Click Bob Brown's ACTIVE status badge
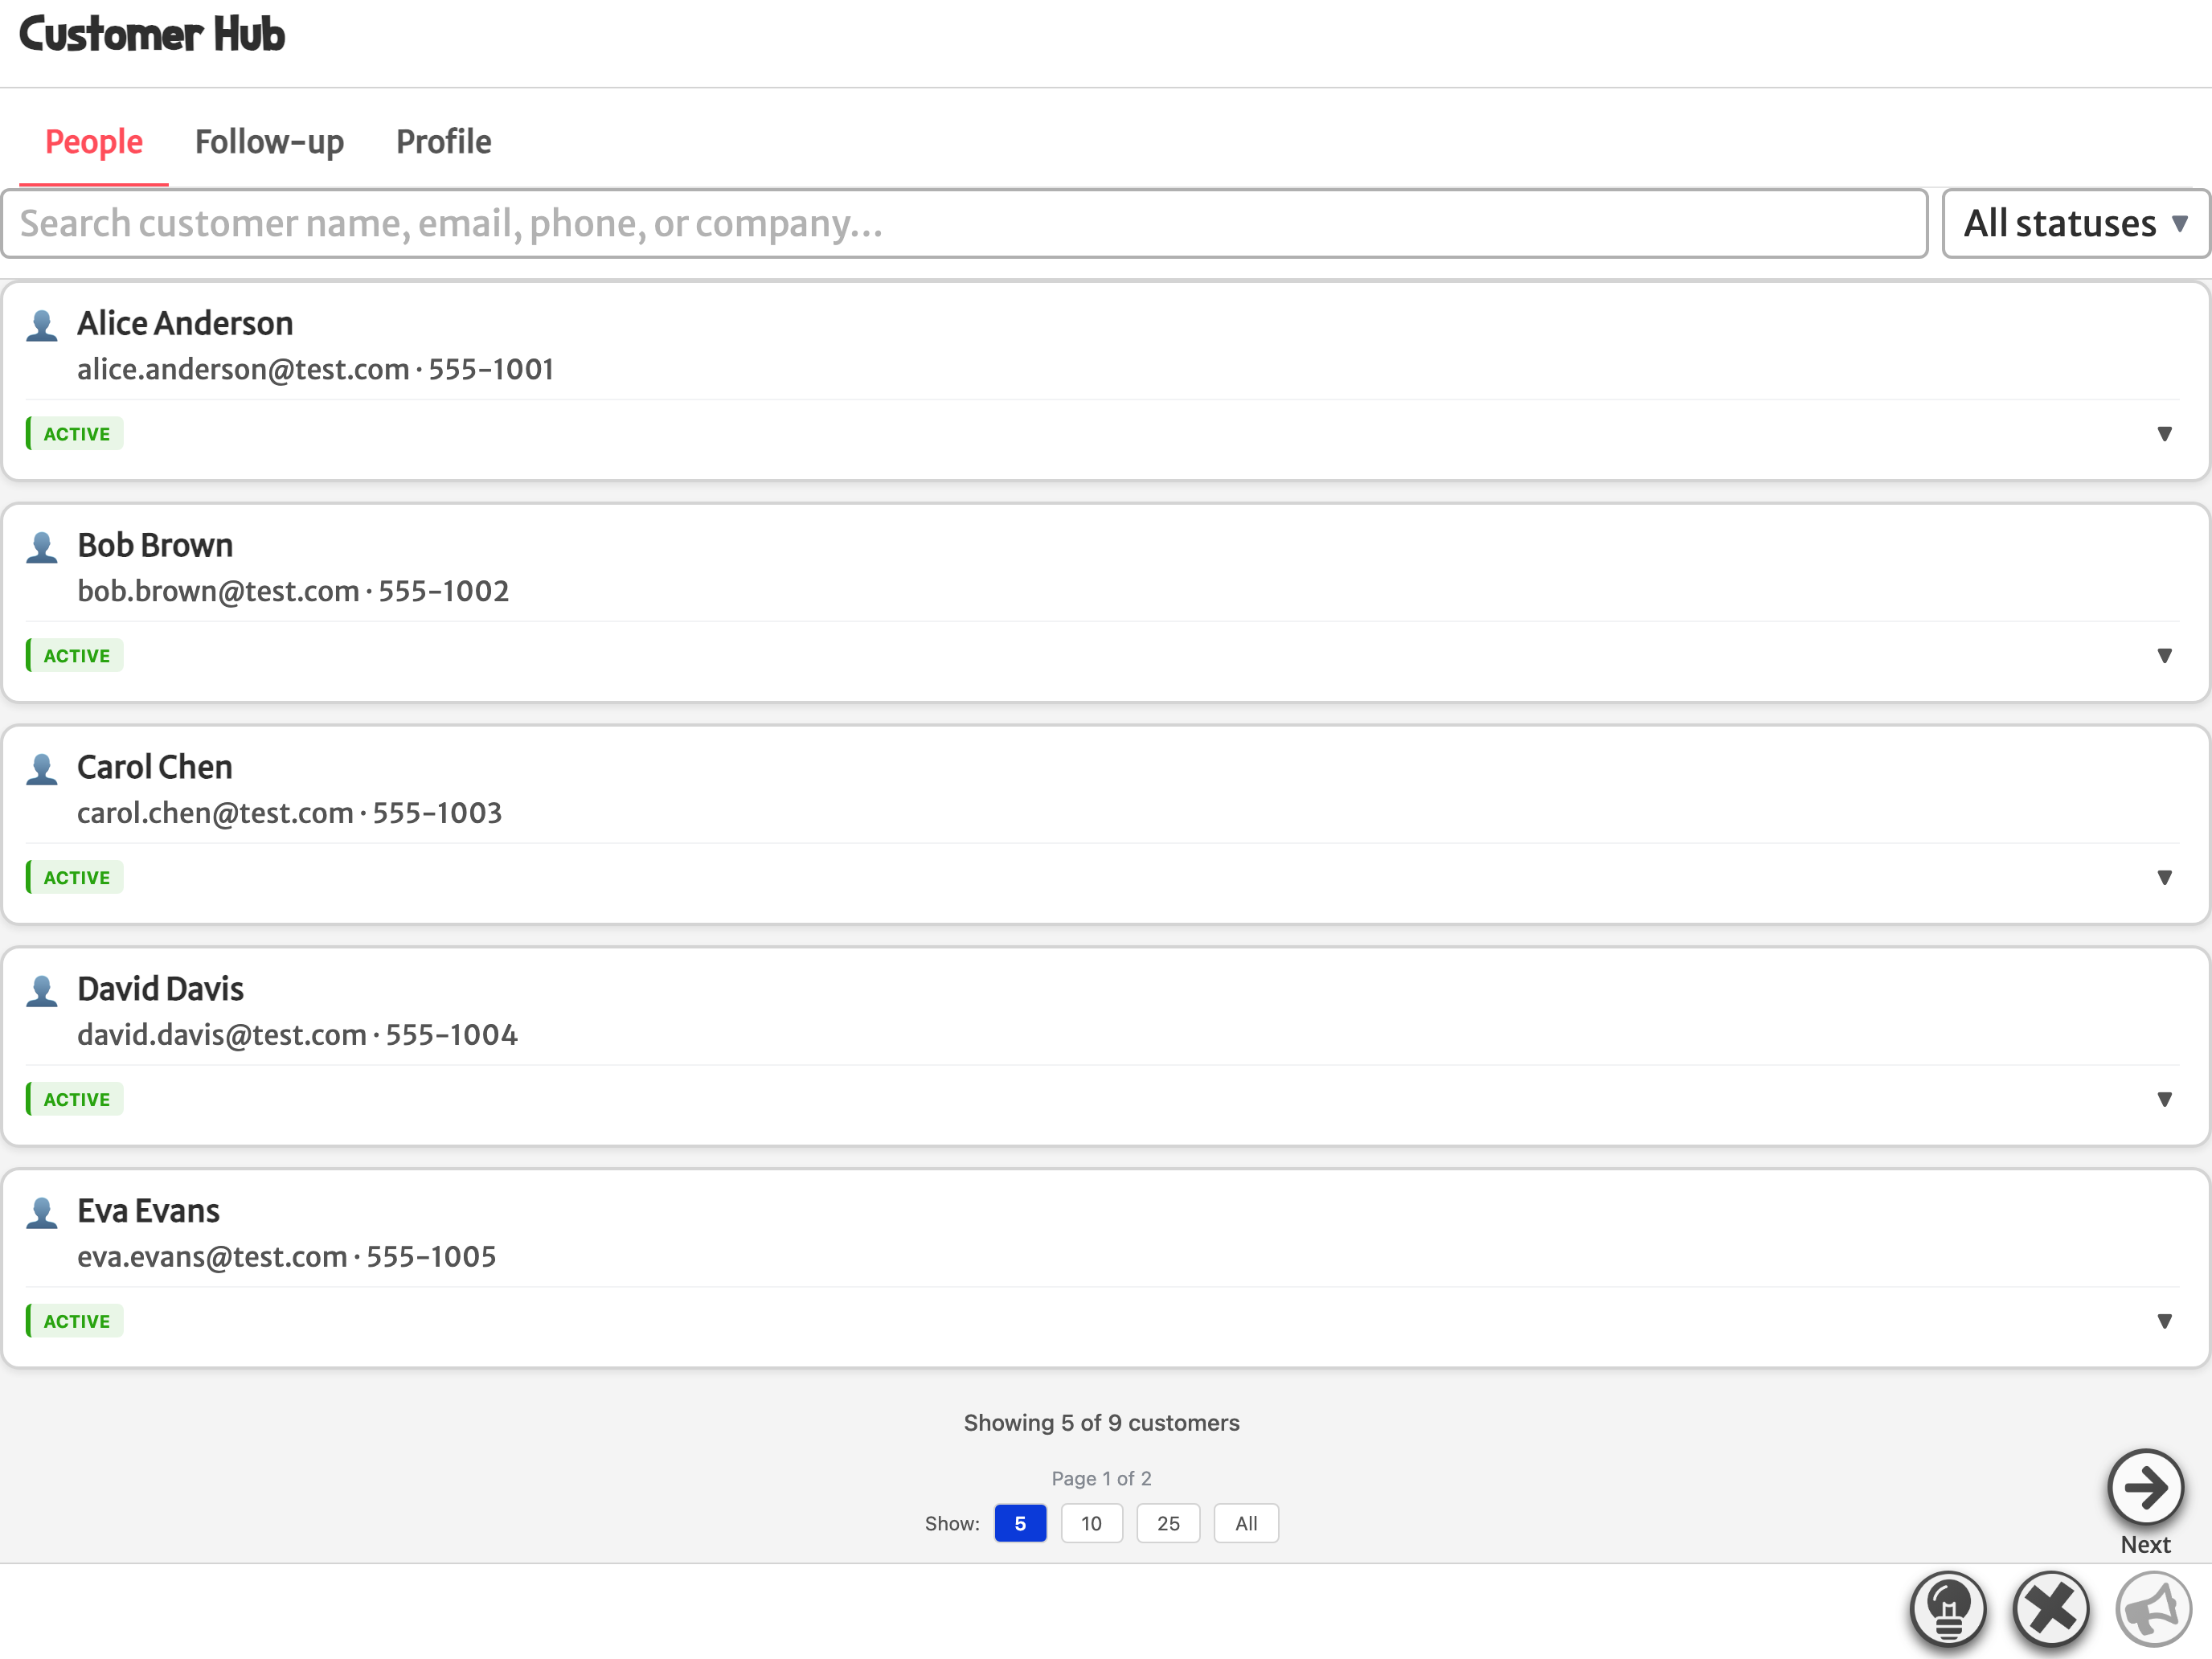The image size is (2212, 1659). click(x=75, y=656)
